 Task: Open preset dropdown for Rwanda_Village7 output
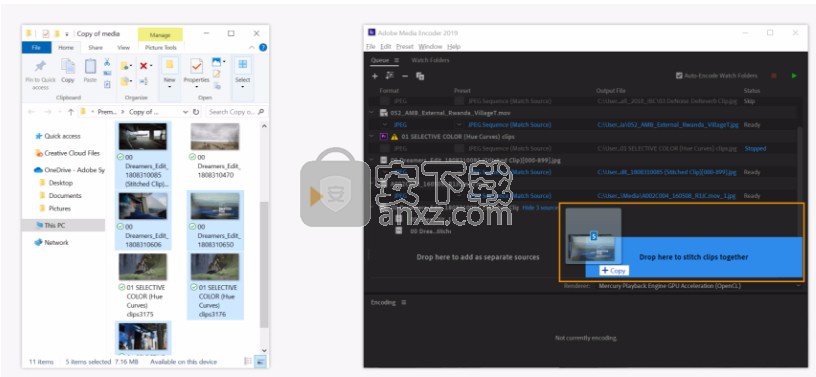pyautogui.click(x=460, y=125)
